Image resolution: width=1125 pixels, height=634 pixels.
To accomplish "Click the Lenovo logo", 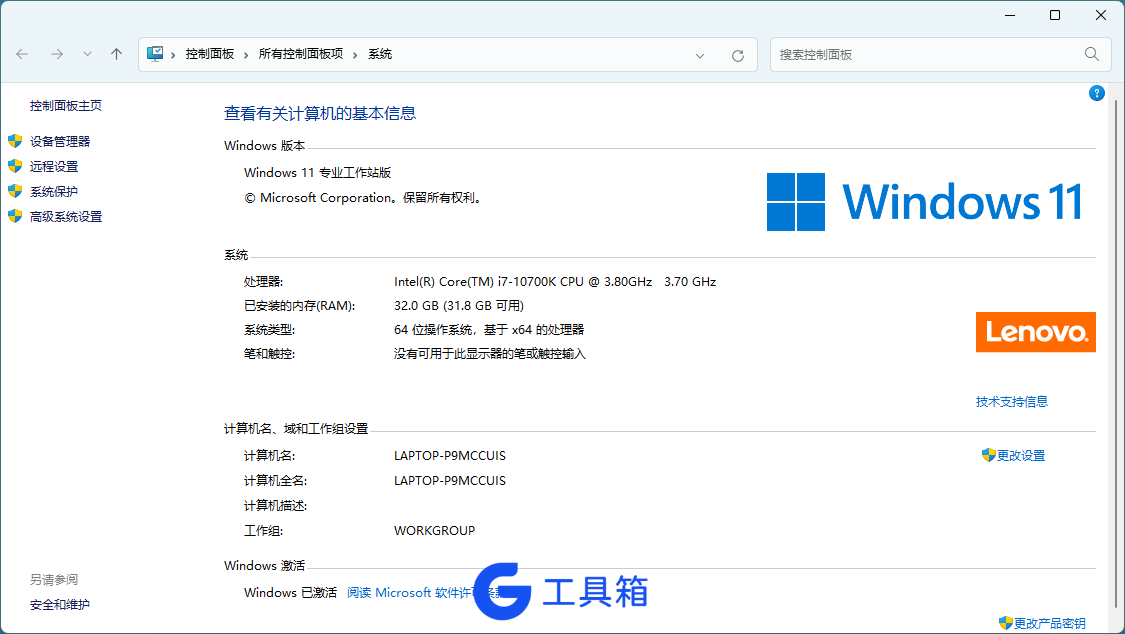I will 1035,332.
